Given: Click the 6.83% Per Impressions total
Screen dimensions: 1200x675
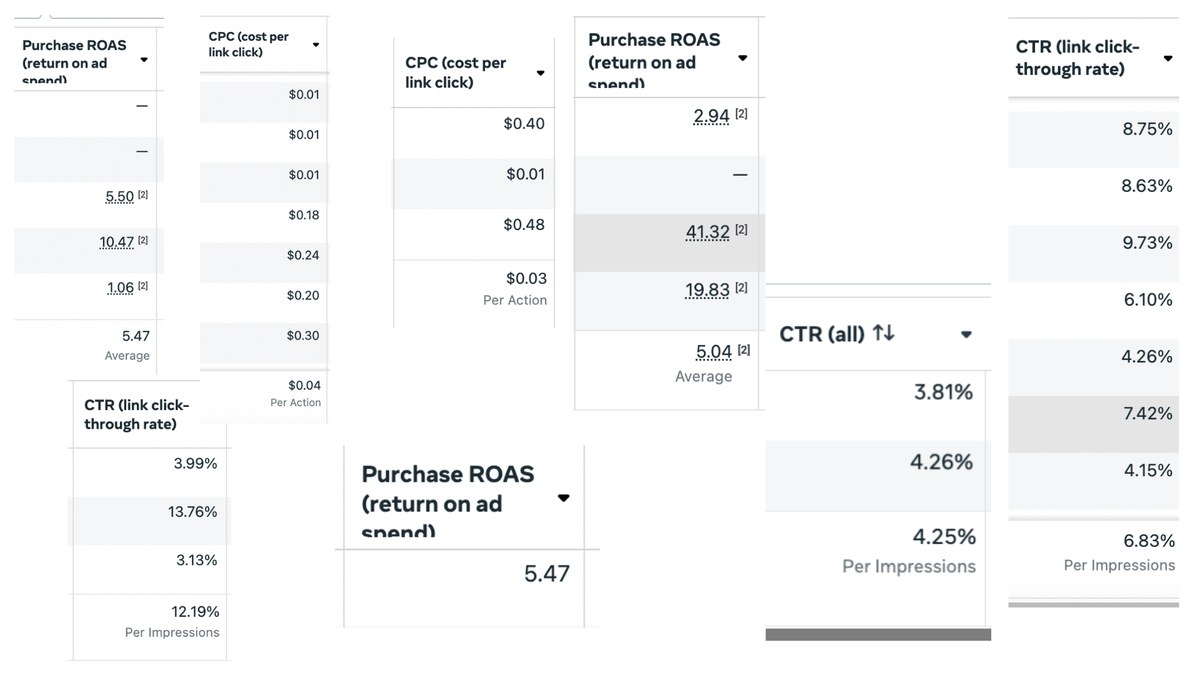Looking at the screenshot, I should coord(1149,541).
